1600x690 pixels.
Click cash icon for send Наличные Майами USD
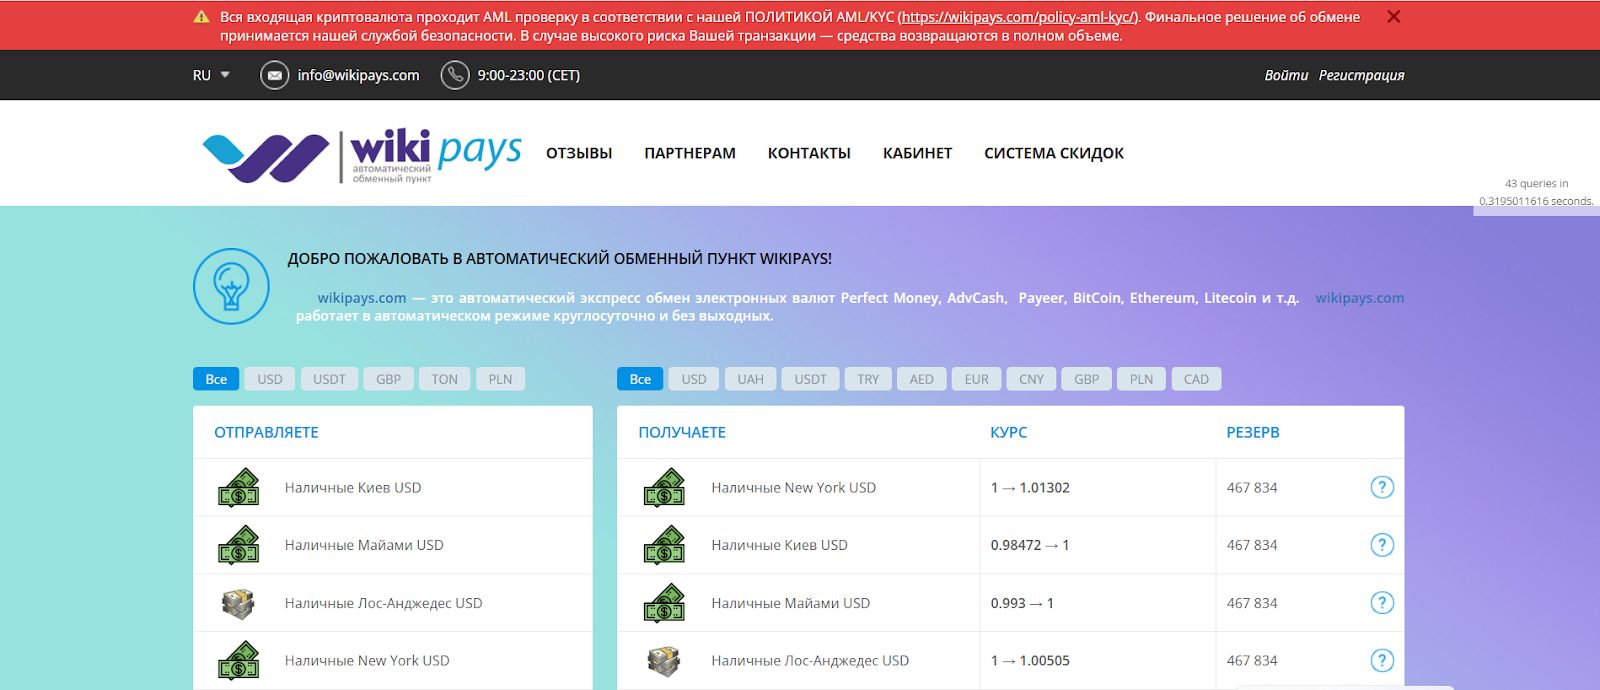pyautogui.click(x=239, y=545)
